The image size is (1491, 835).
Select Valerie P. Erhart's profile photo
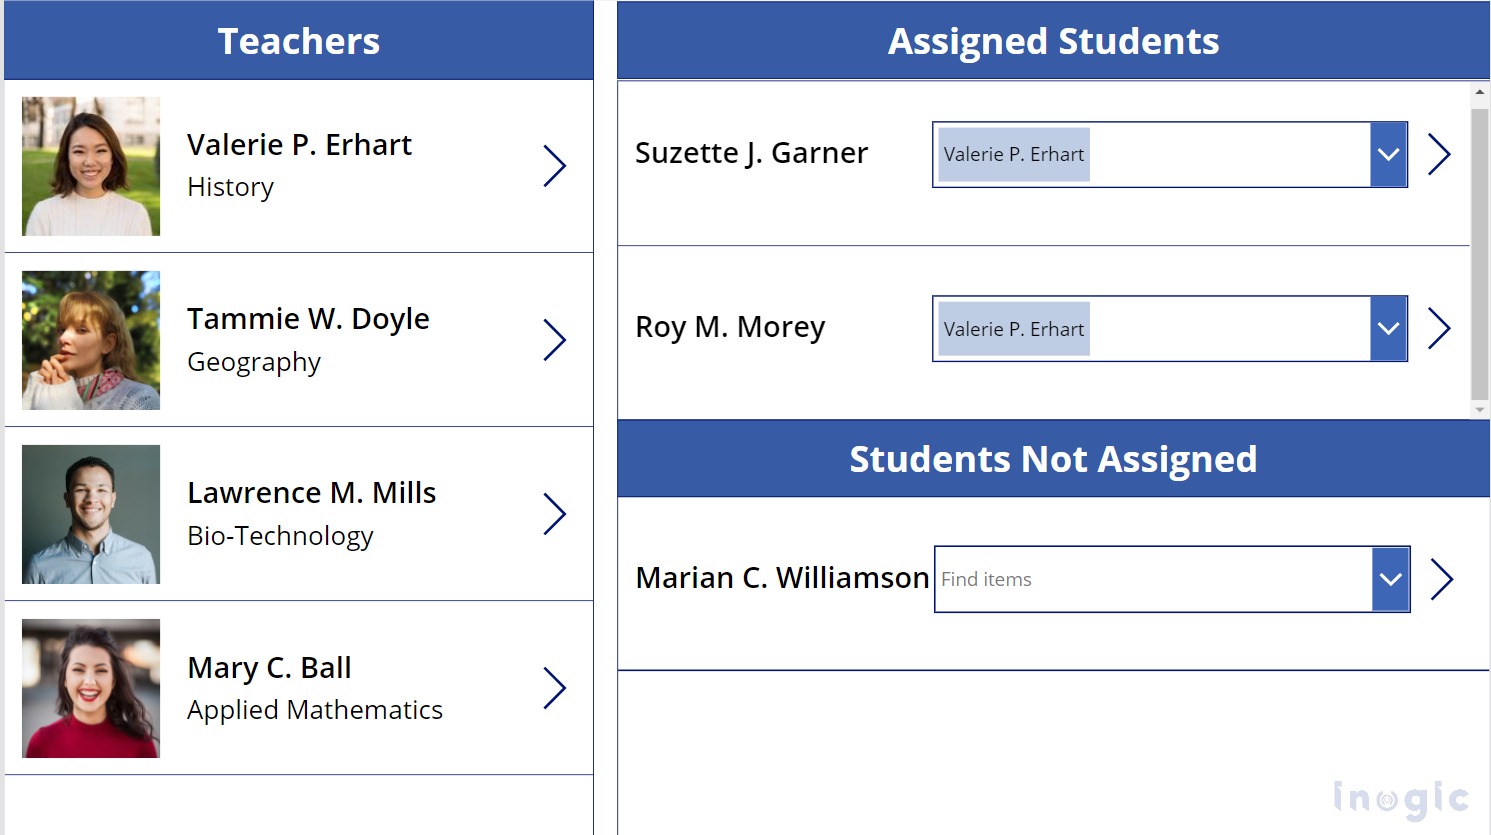point(90,166)
